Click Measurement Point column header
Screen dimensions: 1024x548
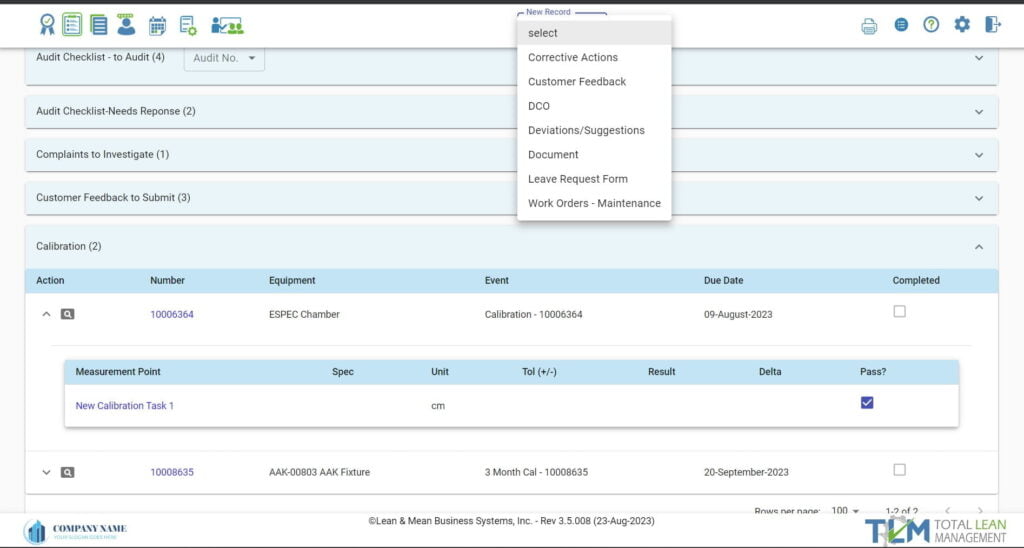[118, 372]
